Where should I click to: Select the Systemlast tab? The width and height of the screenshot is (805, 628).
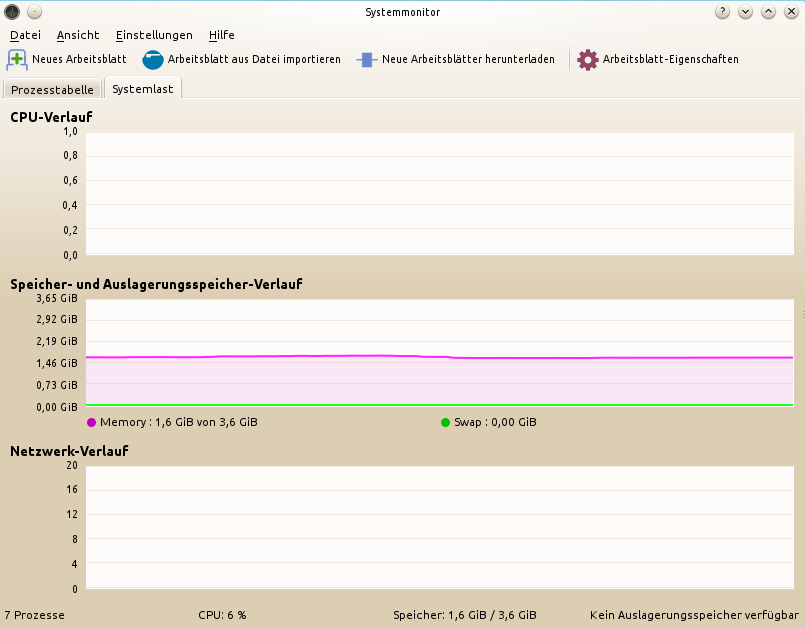tap(142, 89)
